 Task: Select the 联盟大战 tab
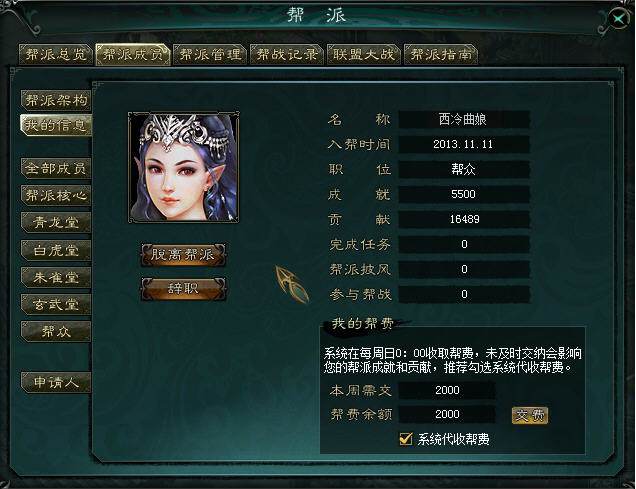click(364, 54)
